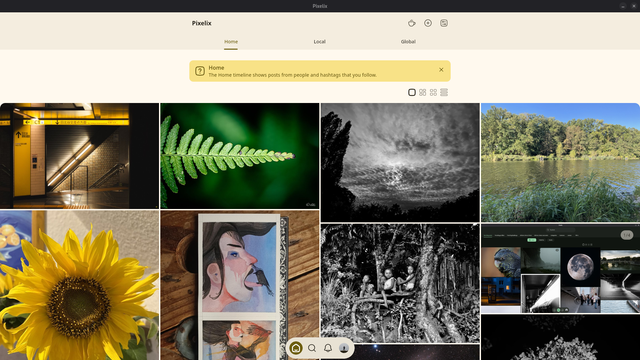
Task: Switch to the Home timeline tab
Action: 231,42
